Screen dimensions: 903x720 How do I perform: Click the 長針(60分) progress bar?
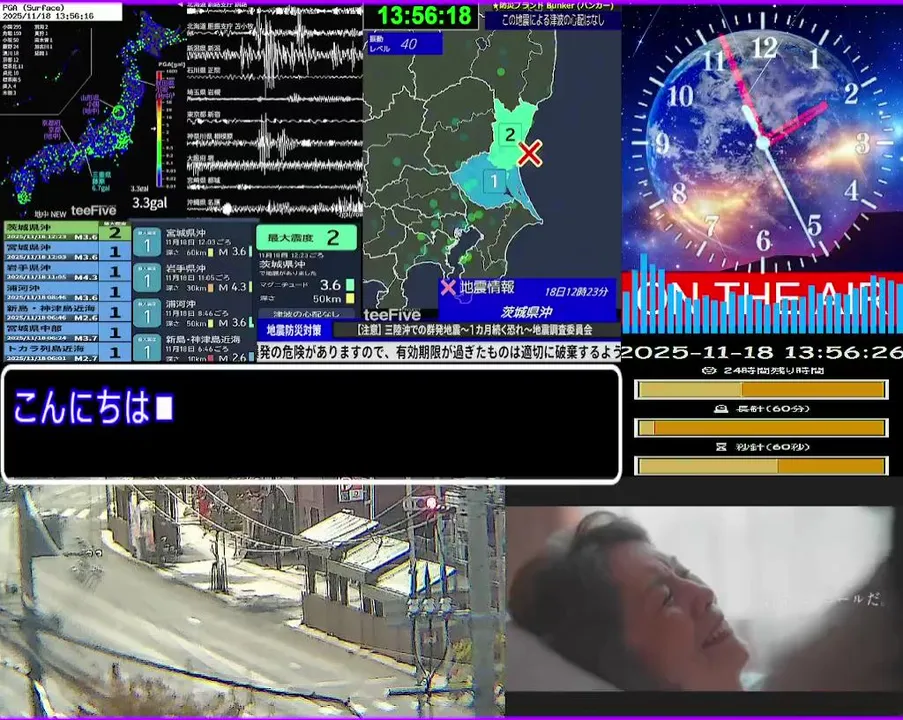pyautogui.click(x=761, y=428)
